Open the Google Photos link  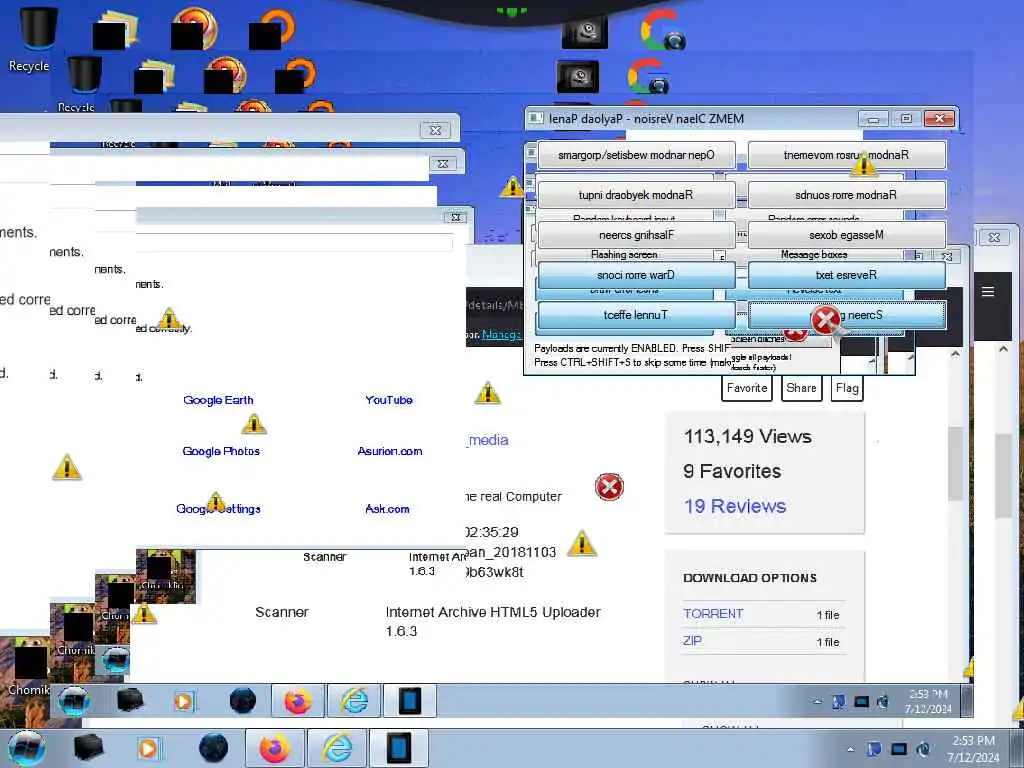(221, 451)
